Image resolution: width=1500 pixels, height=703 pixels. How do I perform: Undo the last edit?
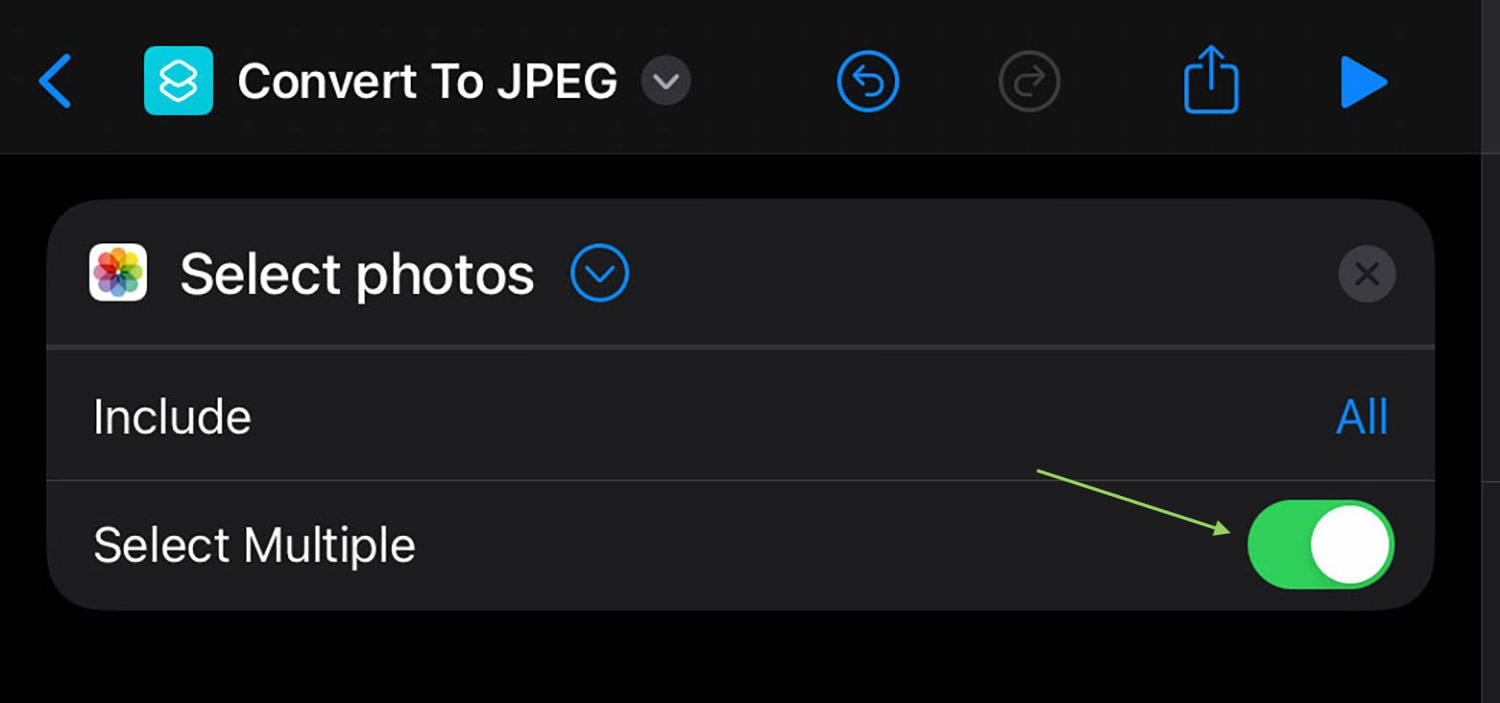click(868, 81)
